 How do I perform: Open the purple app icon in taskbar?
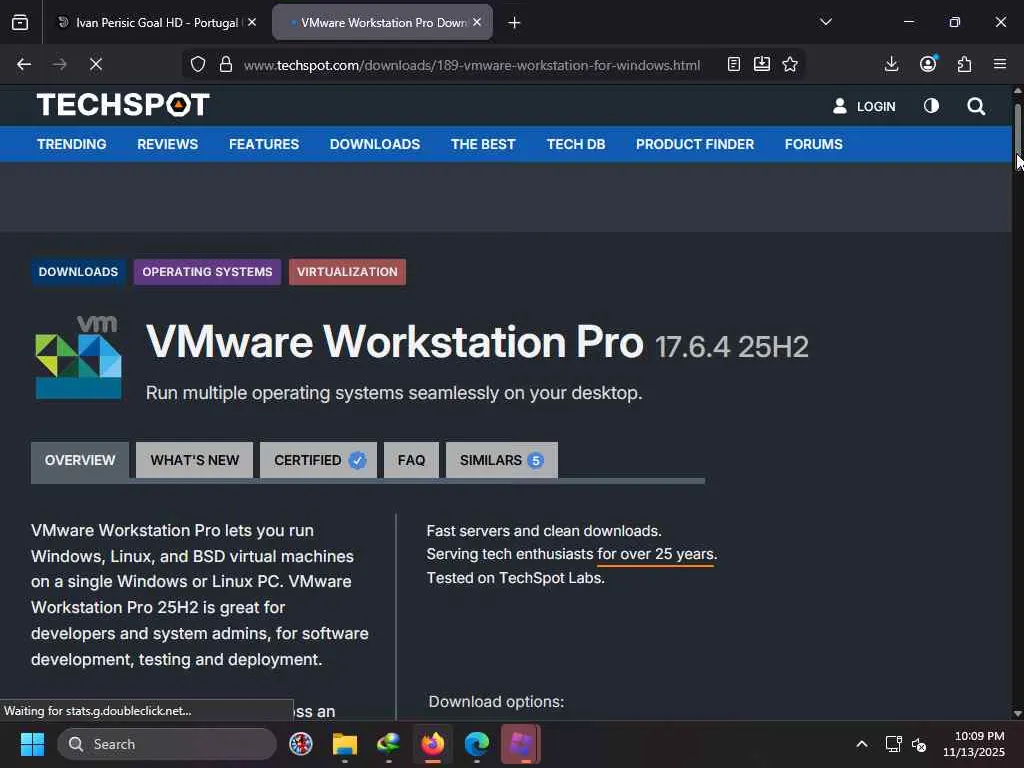click(x=520, y=744)
